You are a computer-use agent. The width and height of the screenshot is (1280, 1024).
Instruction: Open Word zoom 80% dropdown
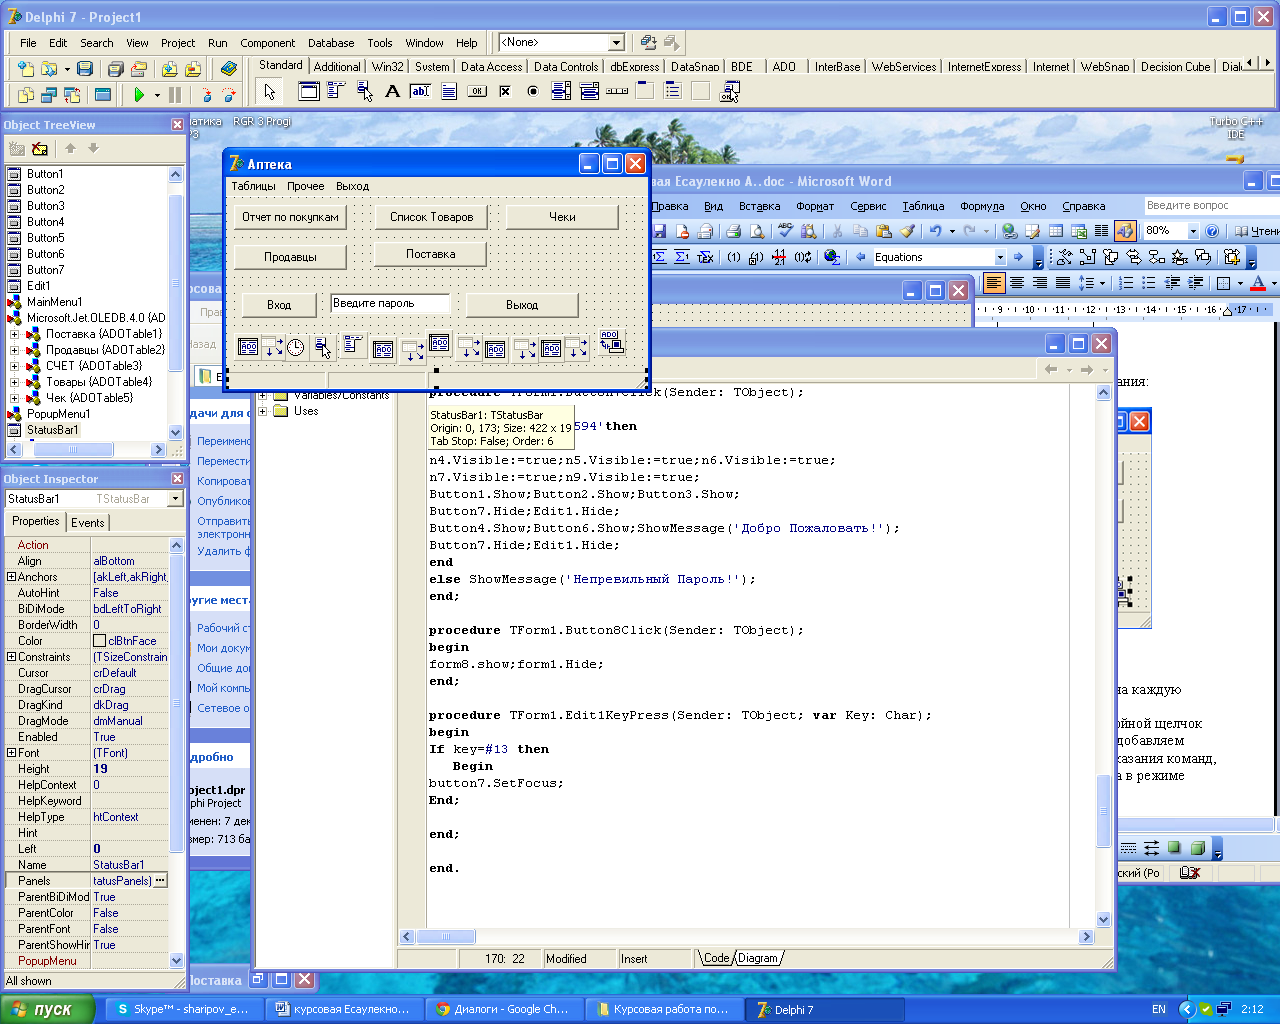tap(1193, 231)
